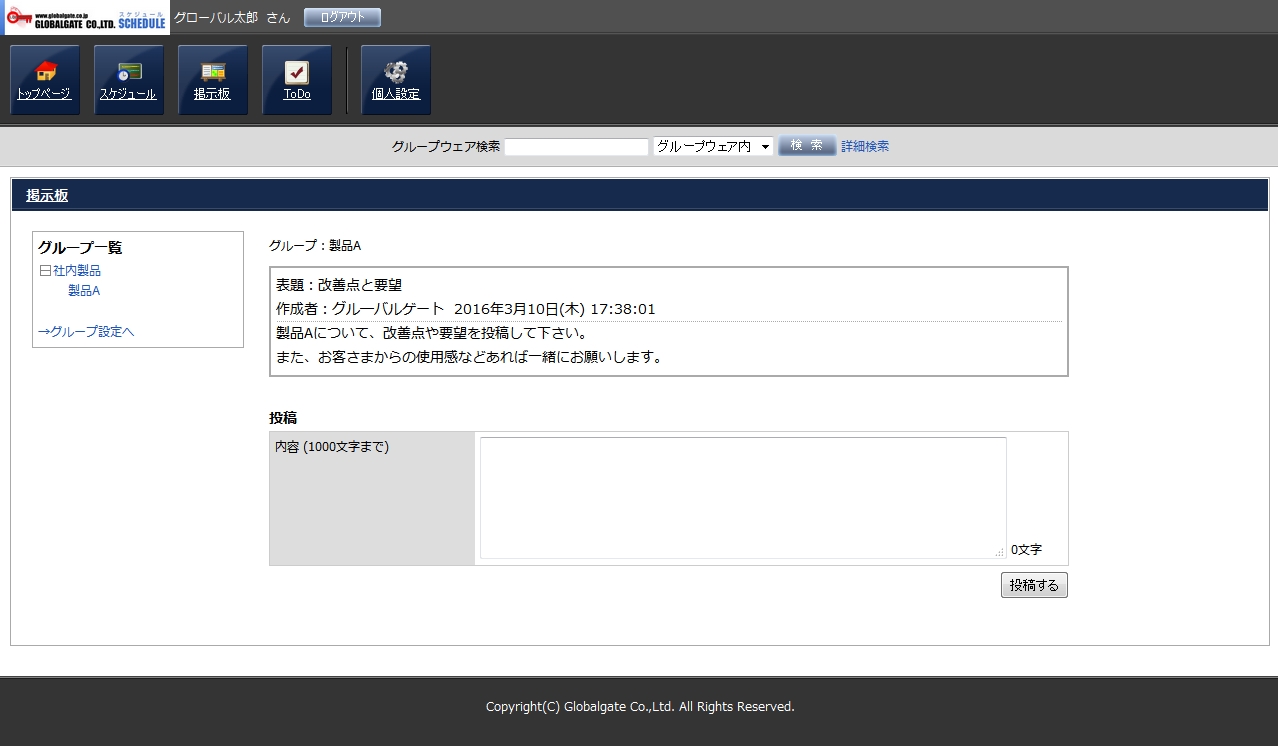Screen dimensions: 1278x746
Task: Click the Globalgate Schedule logo
Action: click(x=86, y=18)
